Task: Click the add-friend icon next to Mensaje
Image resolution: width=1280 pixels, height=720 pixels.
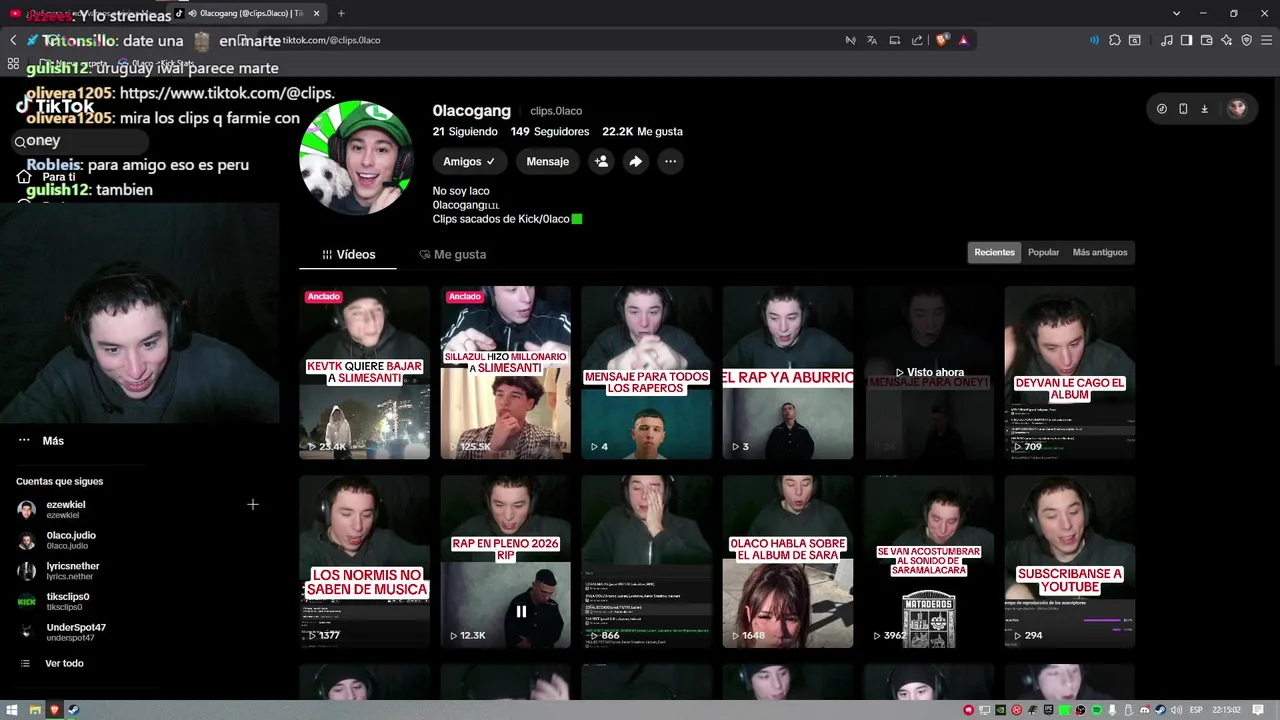Action: pyautogui.click(x=601, y=161)
